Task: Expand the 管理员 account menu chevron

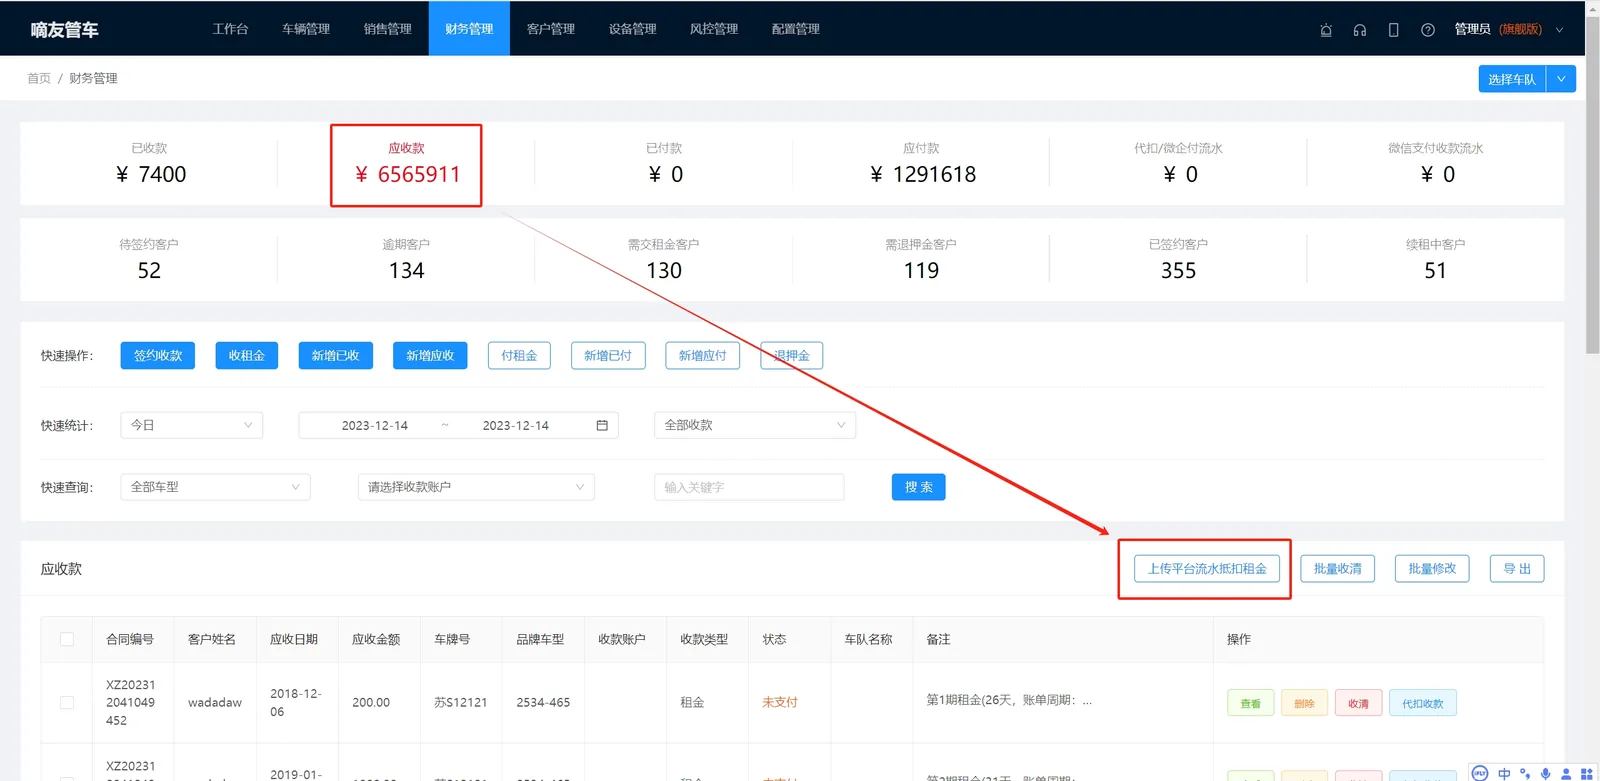Action: click(x=1559, y=30)
